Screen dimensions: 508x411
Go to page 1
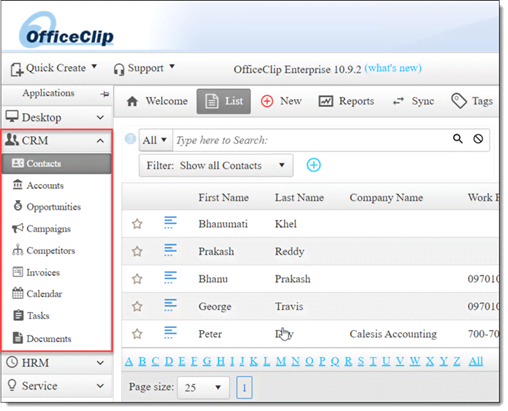click(244, 387)
